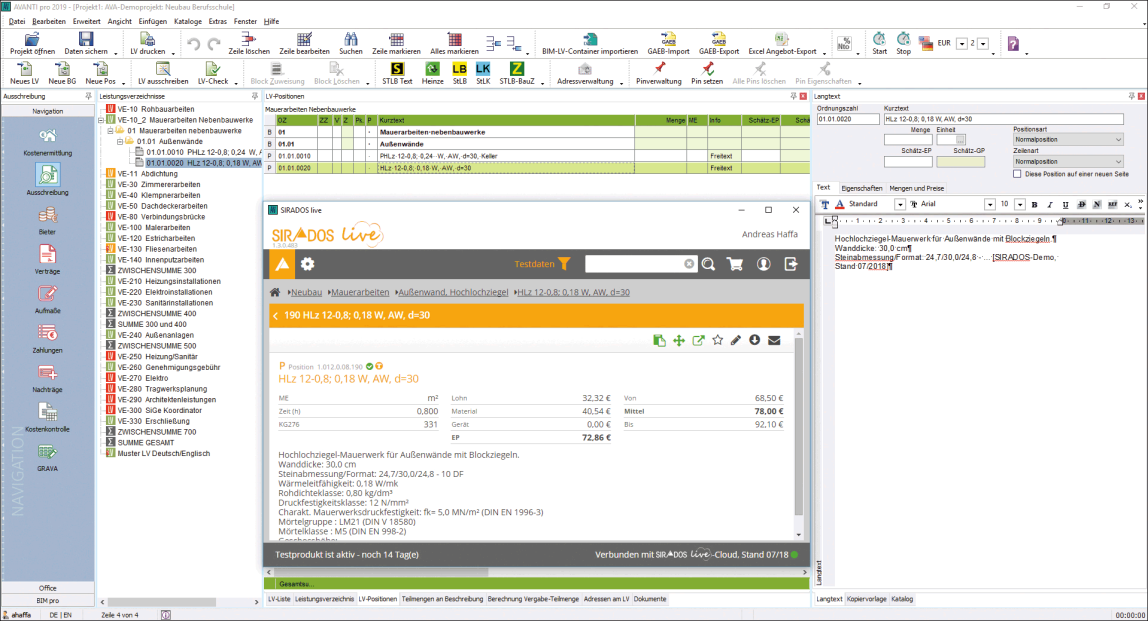Image resolution: width=1148 pixels, height=621 pixels.
Task: Click the Office button in navigation
Action: pyautogui.click(x=48, y=588)
